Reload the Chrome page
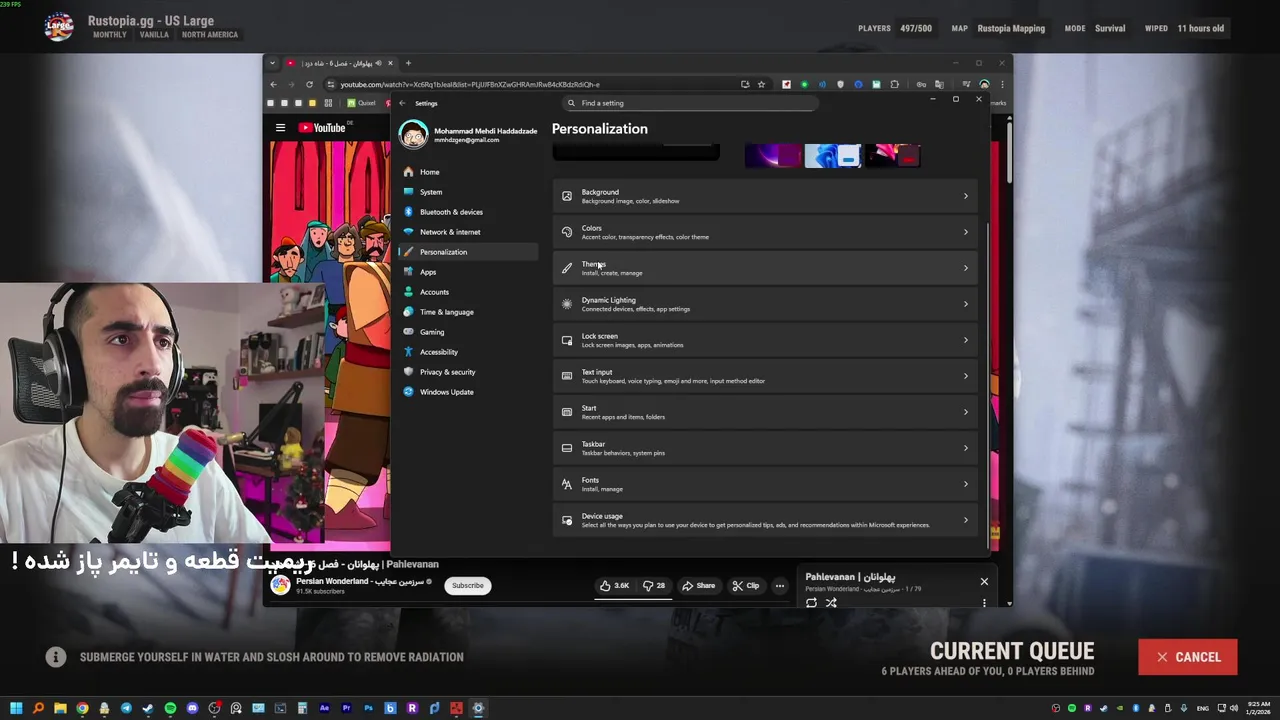 click(309, 85)
